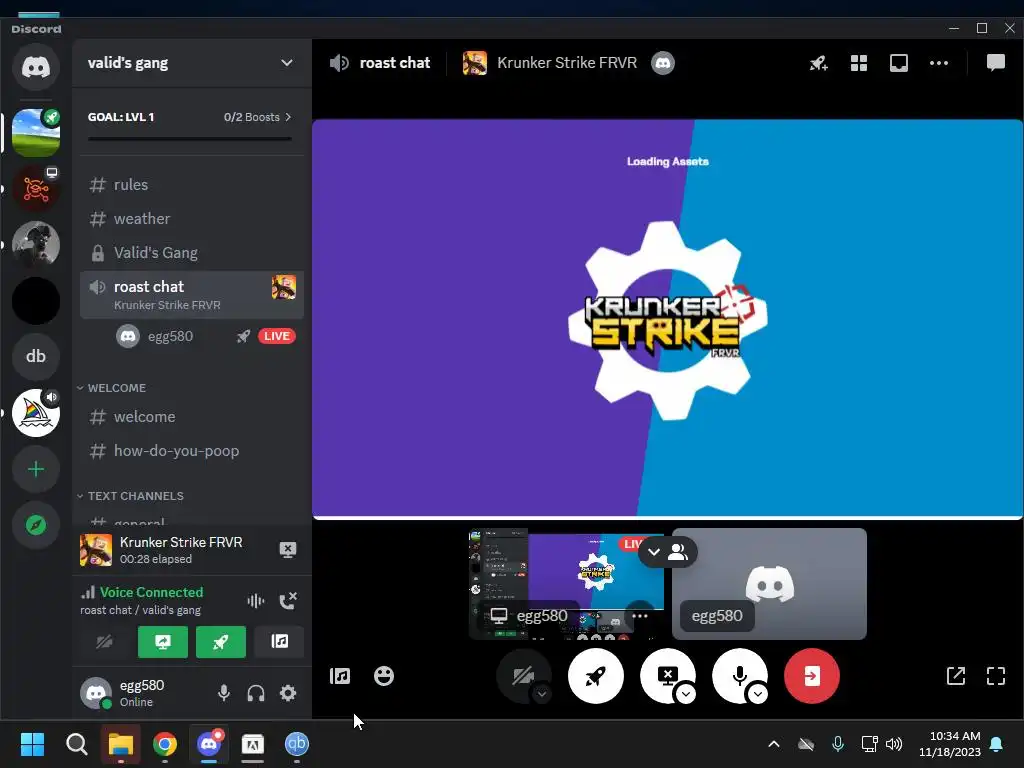Open the Midjourney sailboat server
The image size is (1024, 768).
coord(36,413)
